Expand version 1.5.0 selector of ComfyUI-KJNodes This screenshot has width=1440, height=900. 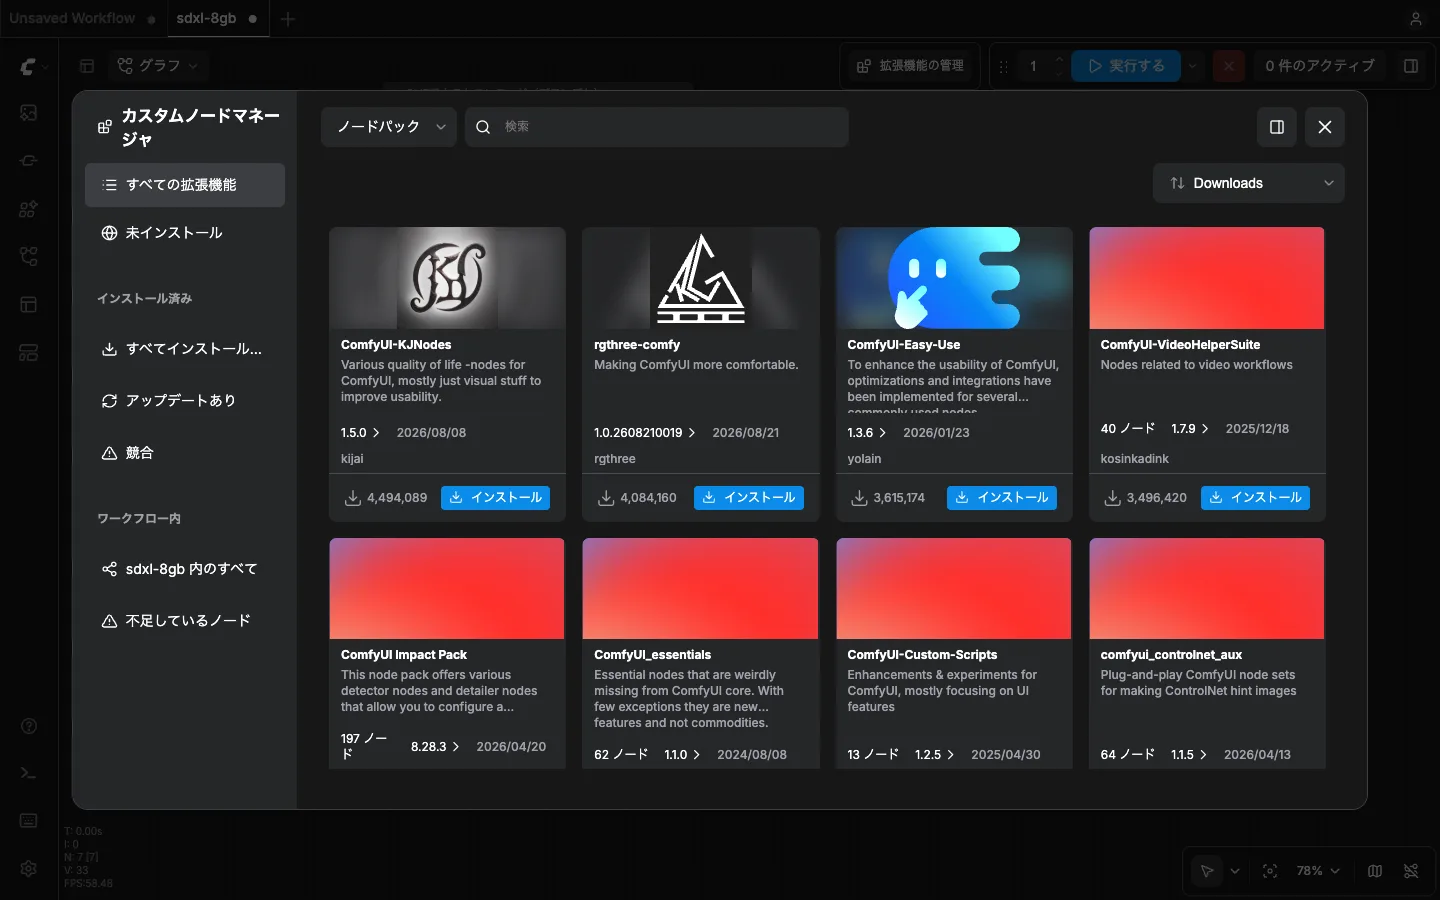pyautogui.click(x=360, y=433)
